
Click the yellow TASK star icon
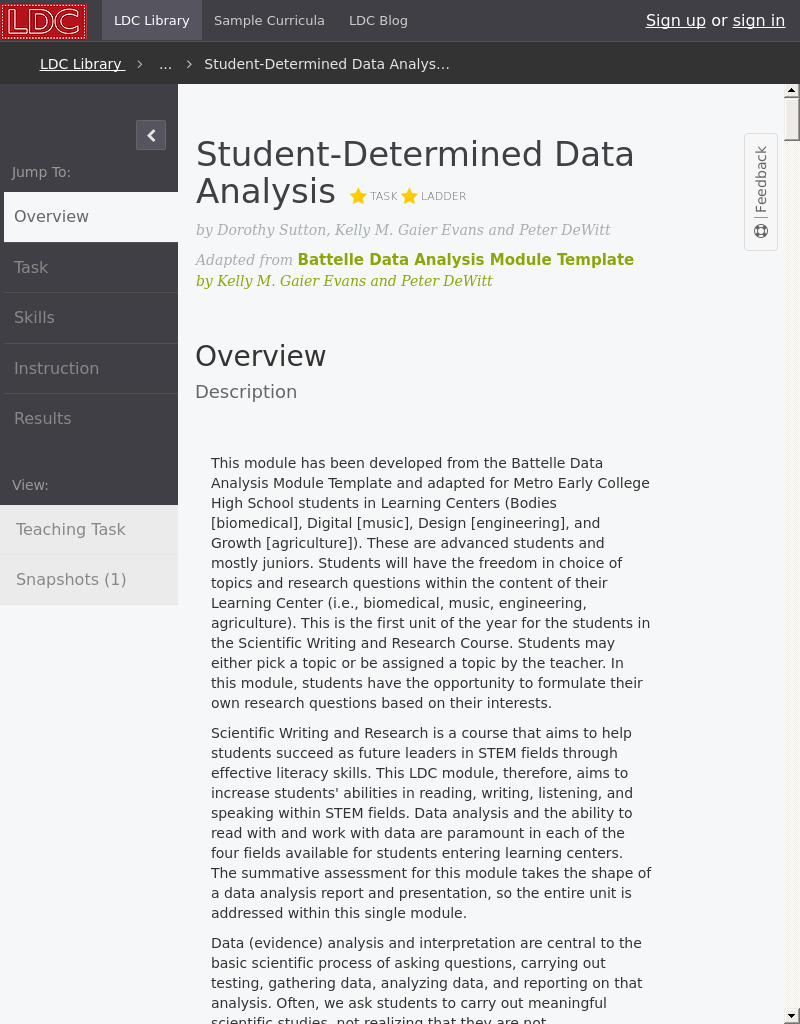(358, 196)
